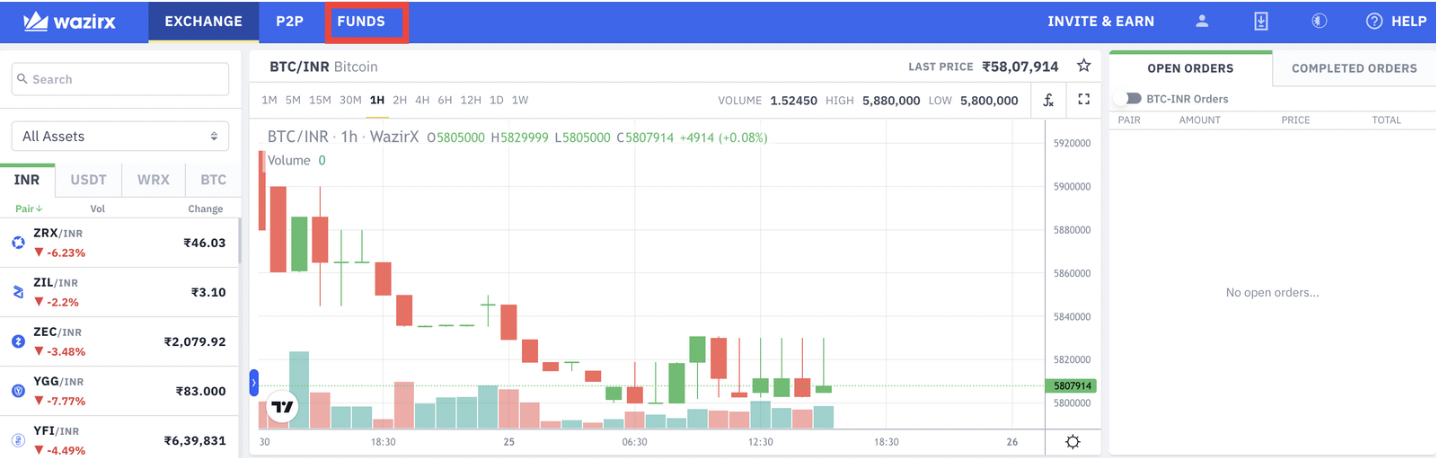The height and width of the screenshot is (458, 1436).
Task: Sort by the Change column header
Action: (x=206, y=209)
